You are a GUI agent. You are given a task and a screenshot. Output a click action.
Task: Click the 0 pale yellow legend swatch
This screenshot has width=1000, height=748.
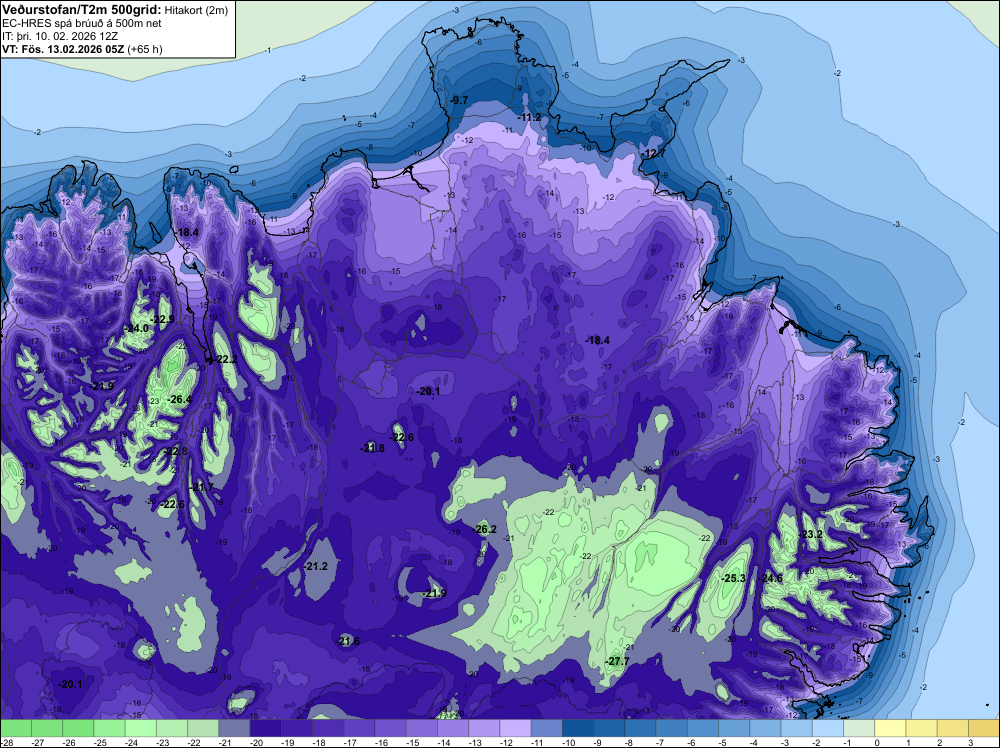(x=890, y=728)
